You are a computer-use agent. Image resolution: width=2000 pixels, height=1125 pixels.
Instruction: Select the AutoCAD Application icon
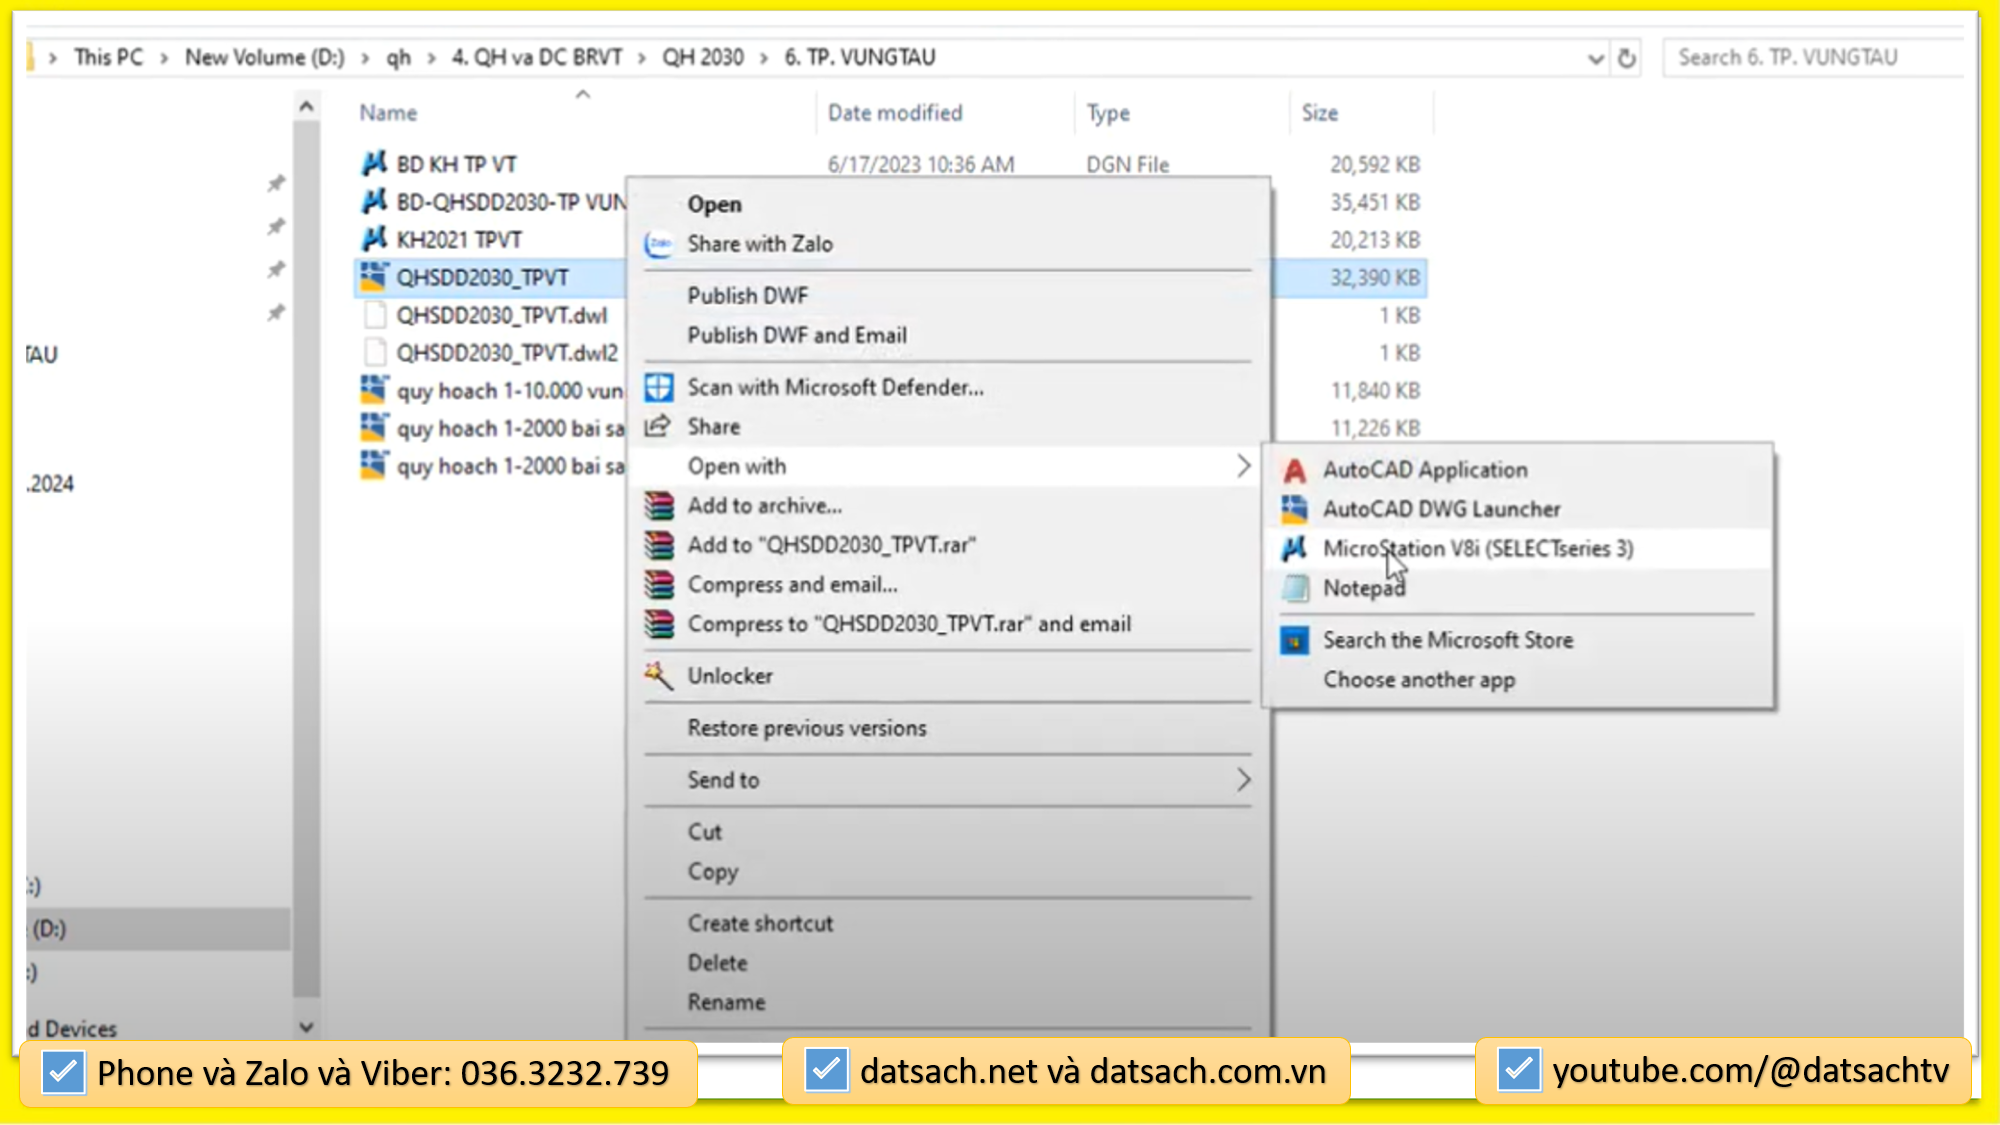coord(1294,469)
